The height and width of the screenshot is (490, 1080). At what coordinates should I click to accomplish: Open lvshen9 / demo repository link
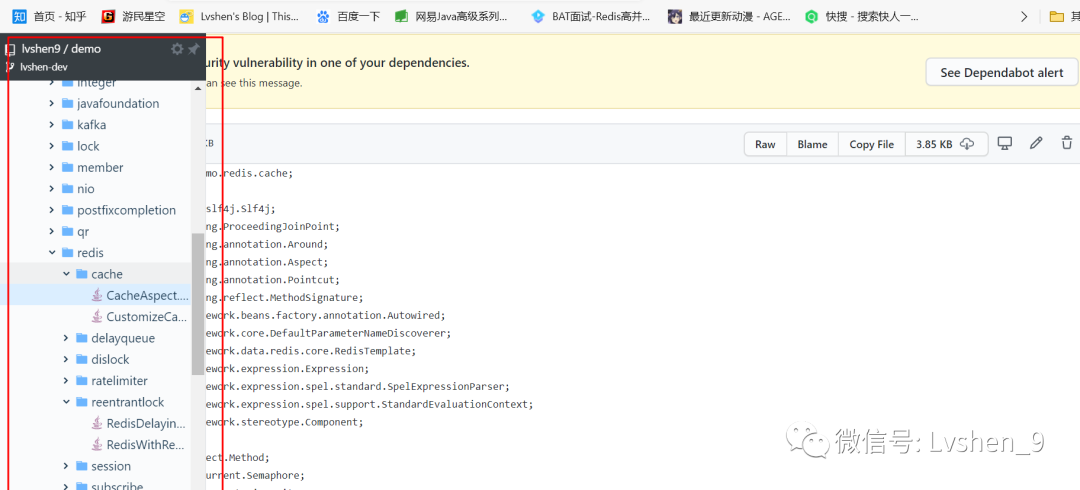(61, 49)
